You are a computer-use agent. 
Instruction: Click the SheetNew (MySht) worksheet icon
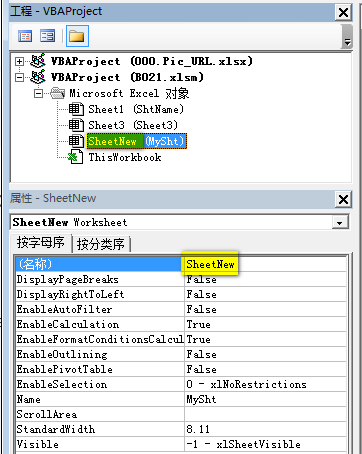[76, 141]
